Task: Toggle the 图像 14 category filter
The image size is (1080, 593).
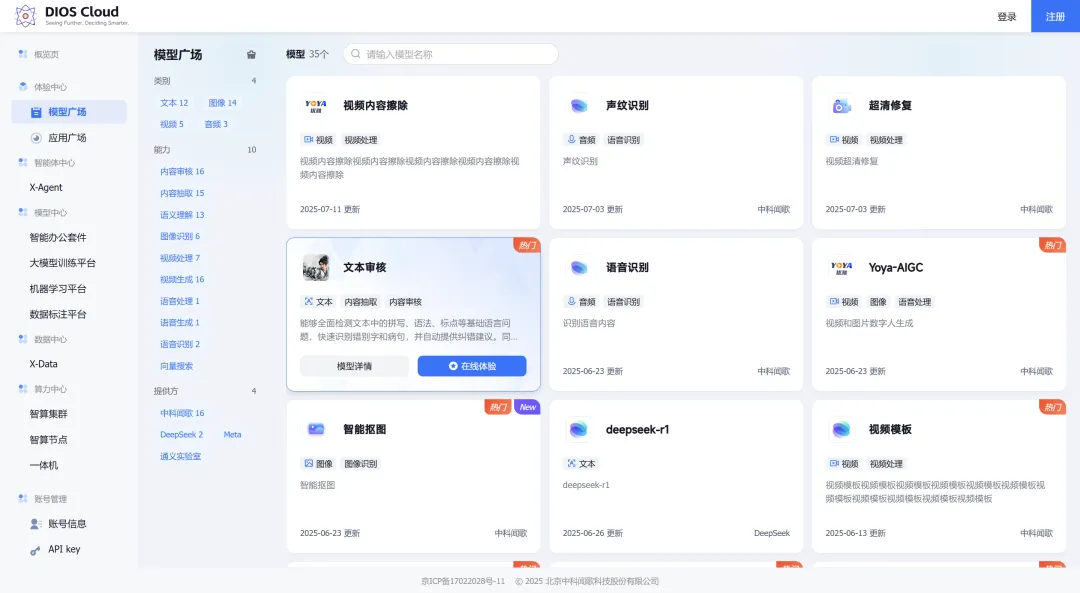Action: [x=222, y=103]
